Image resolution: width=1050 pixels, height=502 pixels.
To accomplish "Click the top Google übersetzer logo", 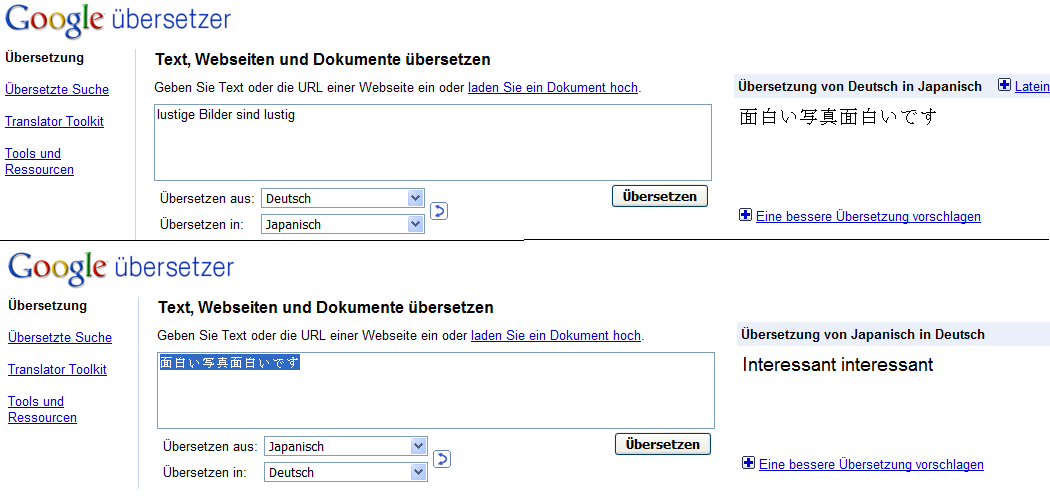I will 118,20.
